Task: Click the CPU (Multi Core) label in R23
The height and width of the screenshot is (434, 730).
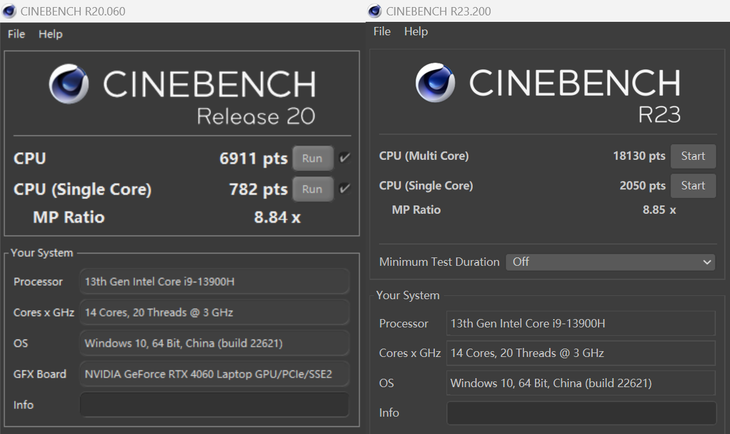Action: pos(424,156)
